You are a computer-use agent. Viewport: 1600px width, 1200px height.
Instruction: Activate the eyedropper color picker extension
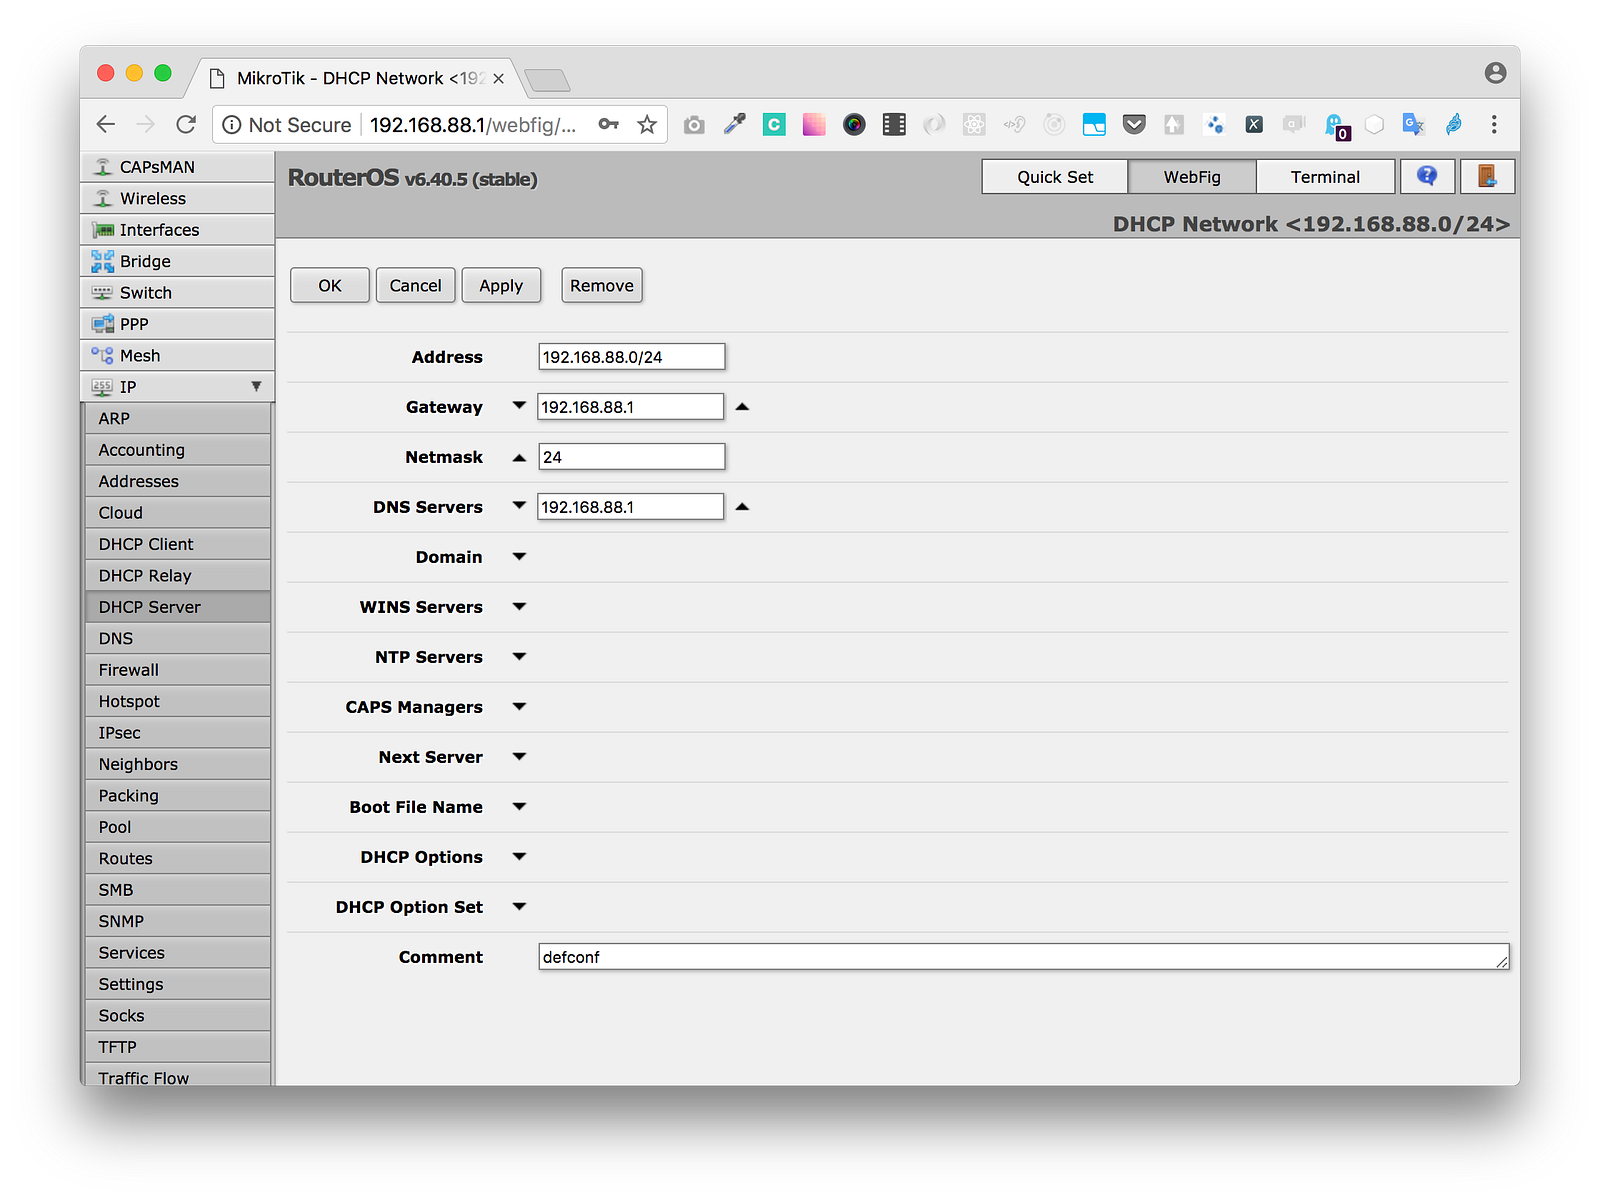point(735,124)
